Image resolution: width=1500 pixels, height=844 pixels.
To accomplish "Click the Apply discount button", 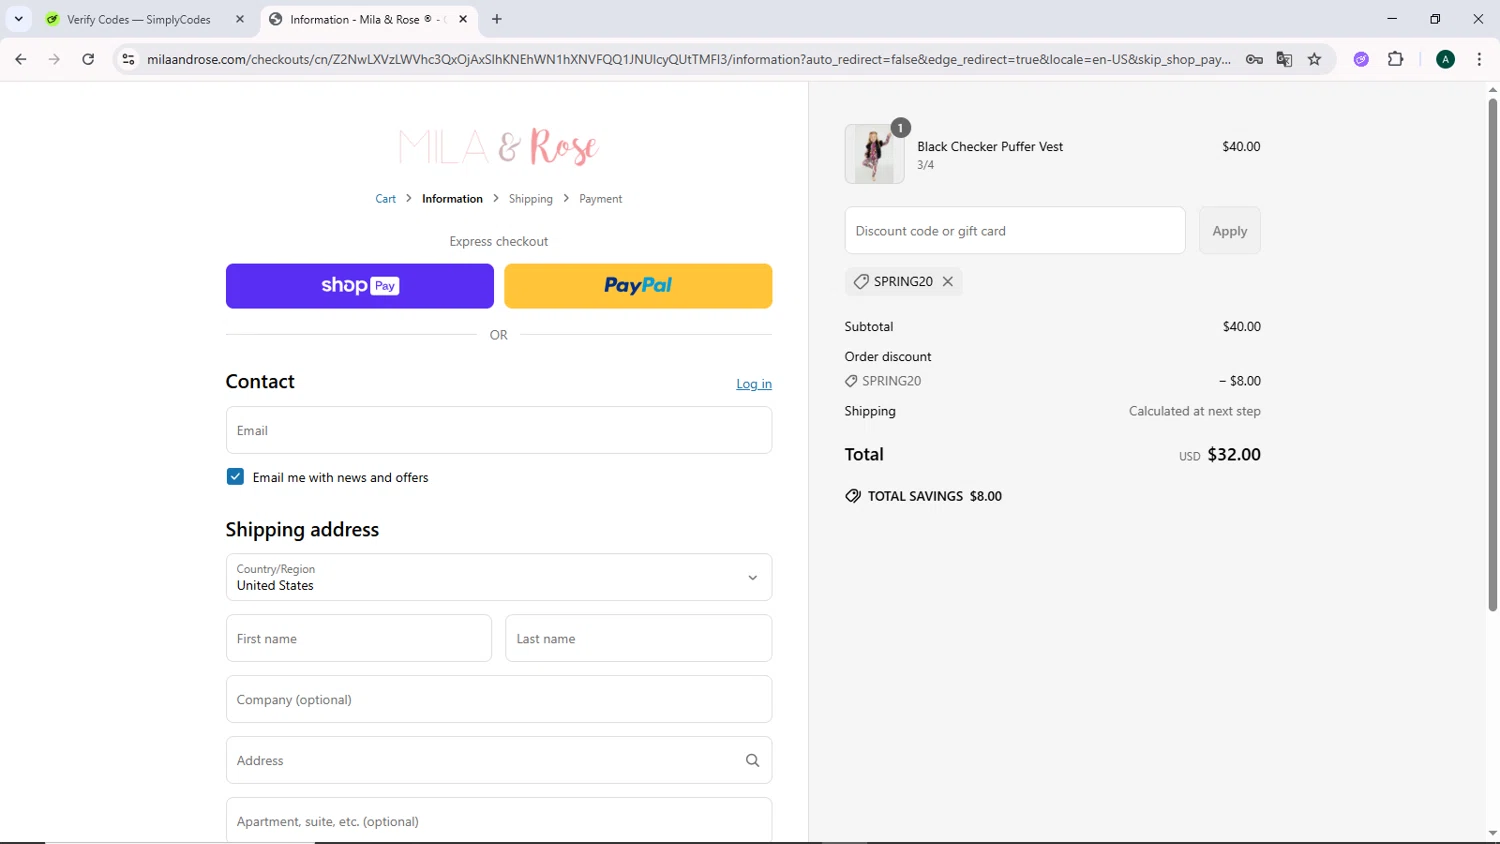I will (1230, 230).
